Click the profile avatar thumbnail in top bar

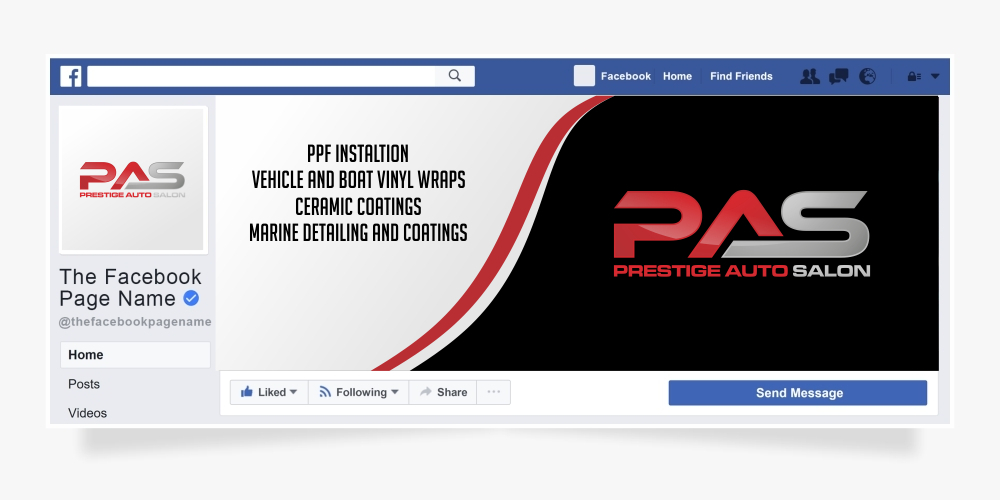(x=584, y=76)
